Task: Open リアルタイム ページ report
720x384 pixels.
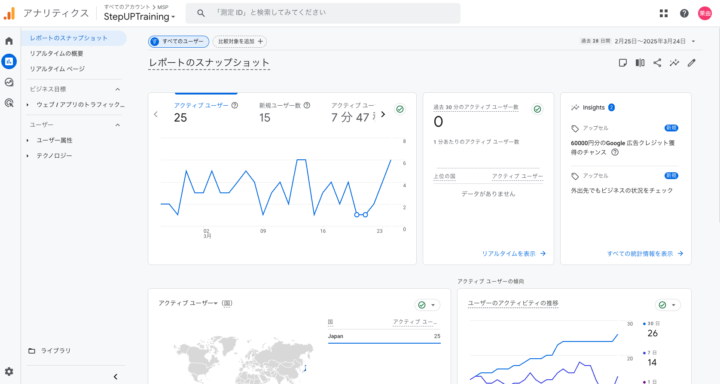Action: pos(57,69)
